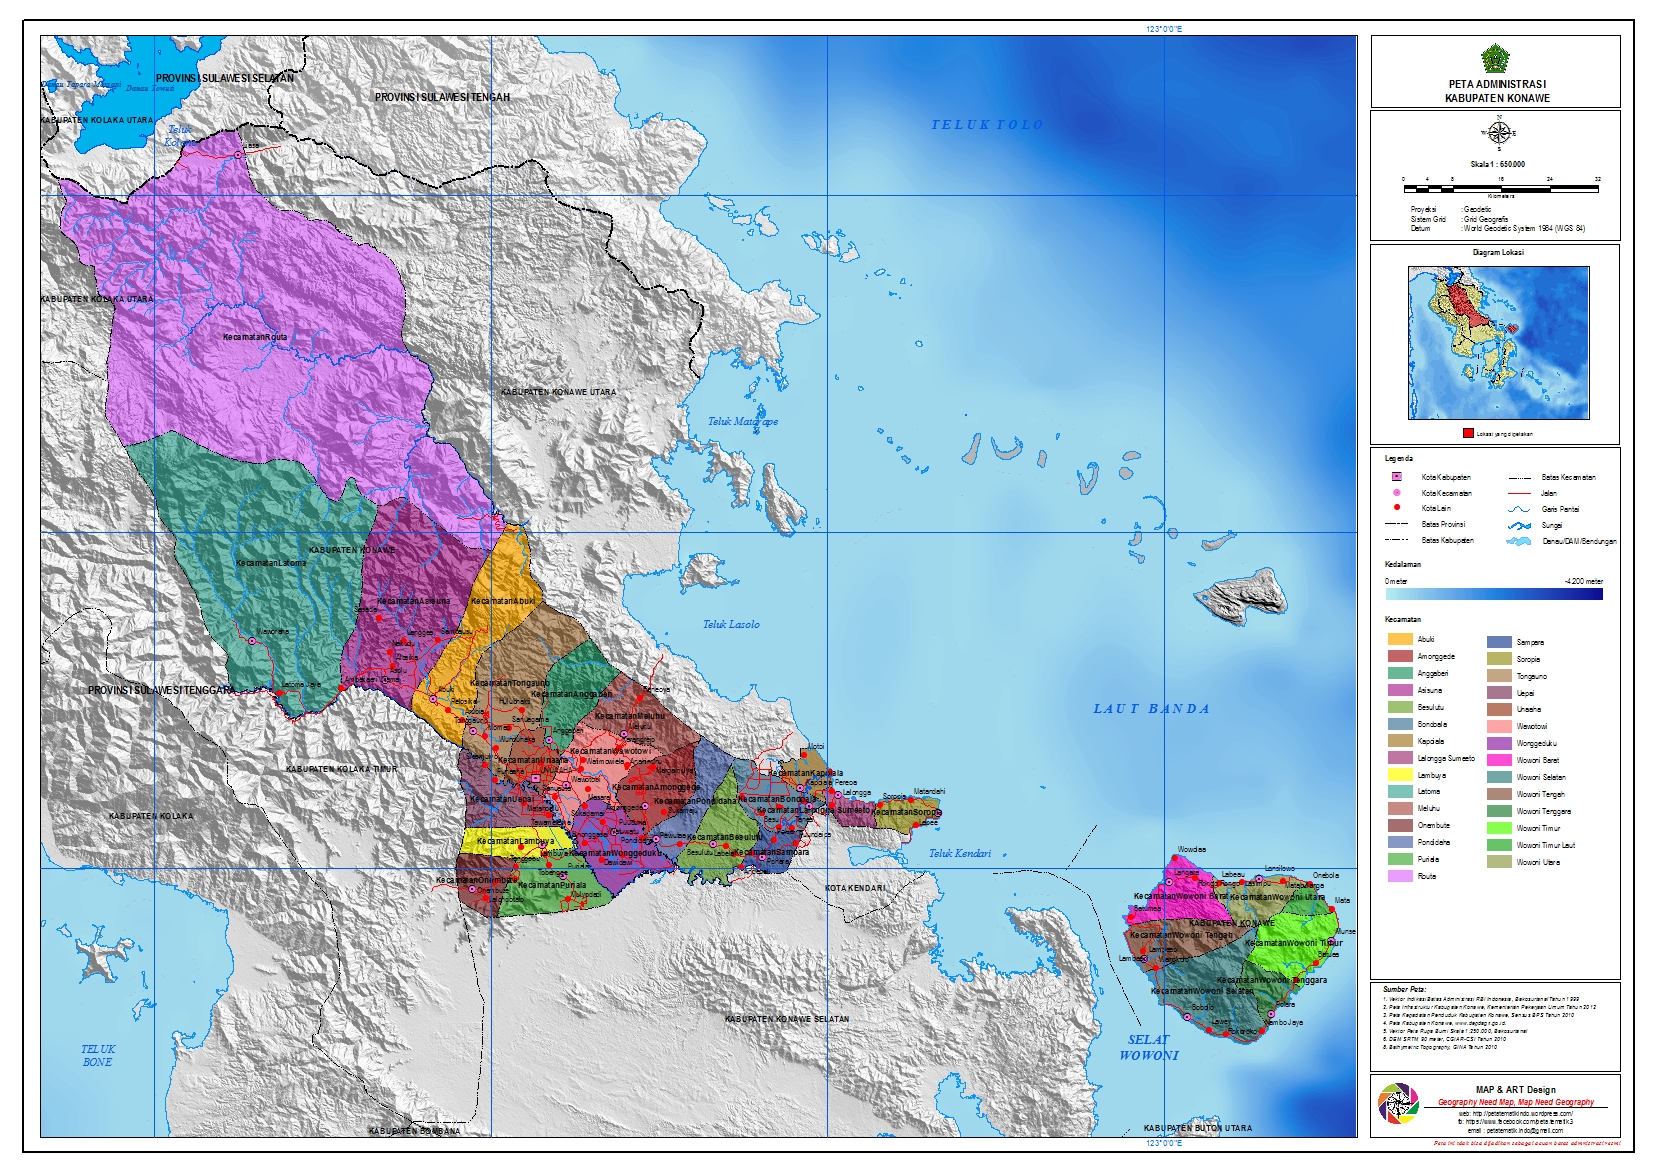Screen dimensions: 1653x1170
Task: Click the red Kota Lain legend dot
Action: click(1397, 508)
